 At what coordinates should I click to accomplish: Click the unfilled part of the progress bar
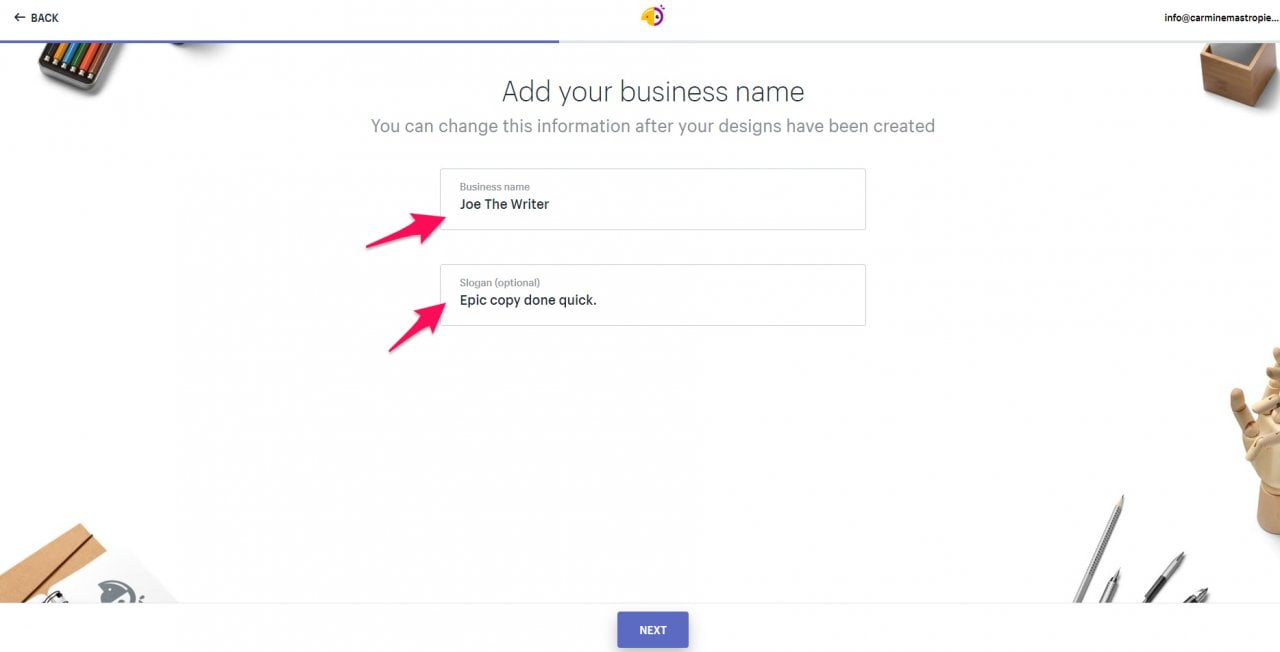(918, 41)
